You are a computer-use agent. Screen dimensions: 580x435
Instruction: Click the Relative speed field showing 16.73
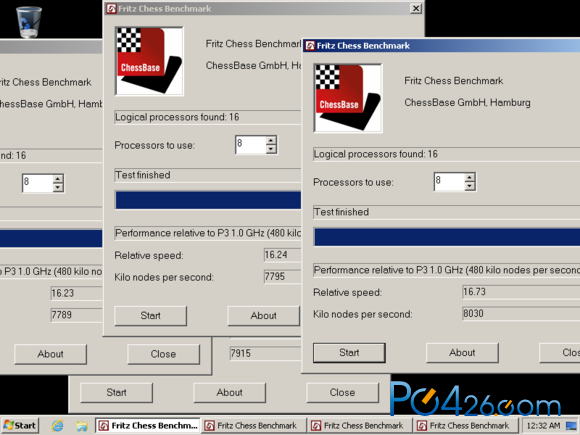point(521,292)
